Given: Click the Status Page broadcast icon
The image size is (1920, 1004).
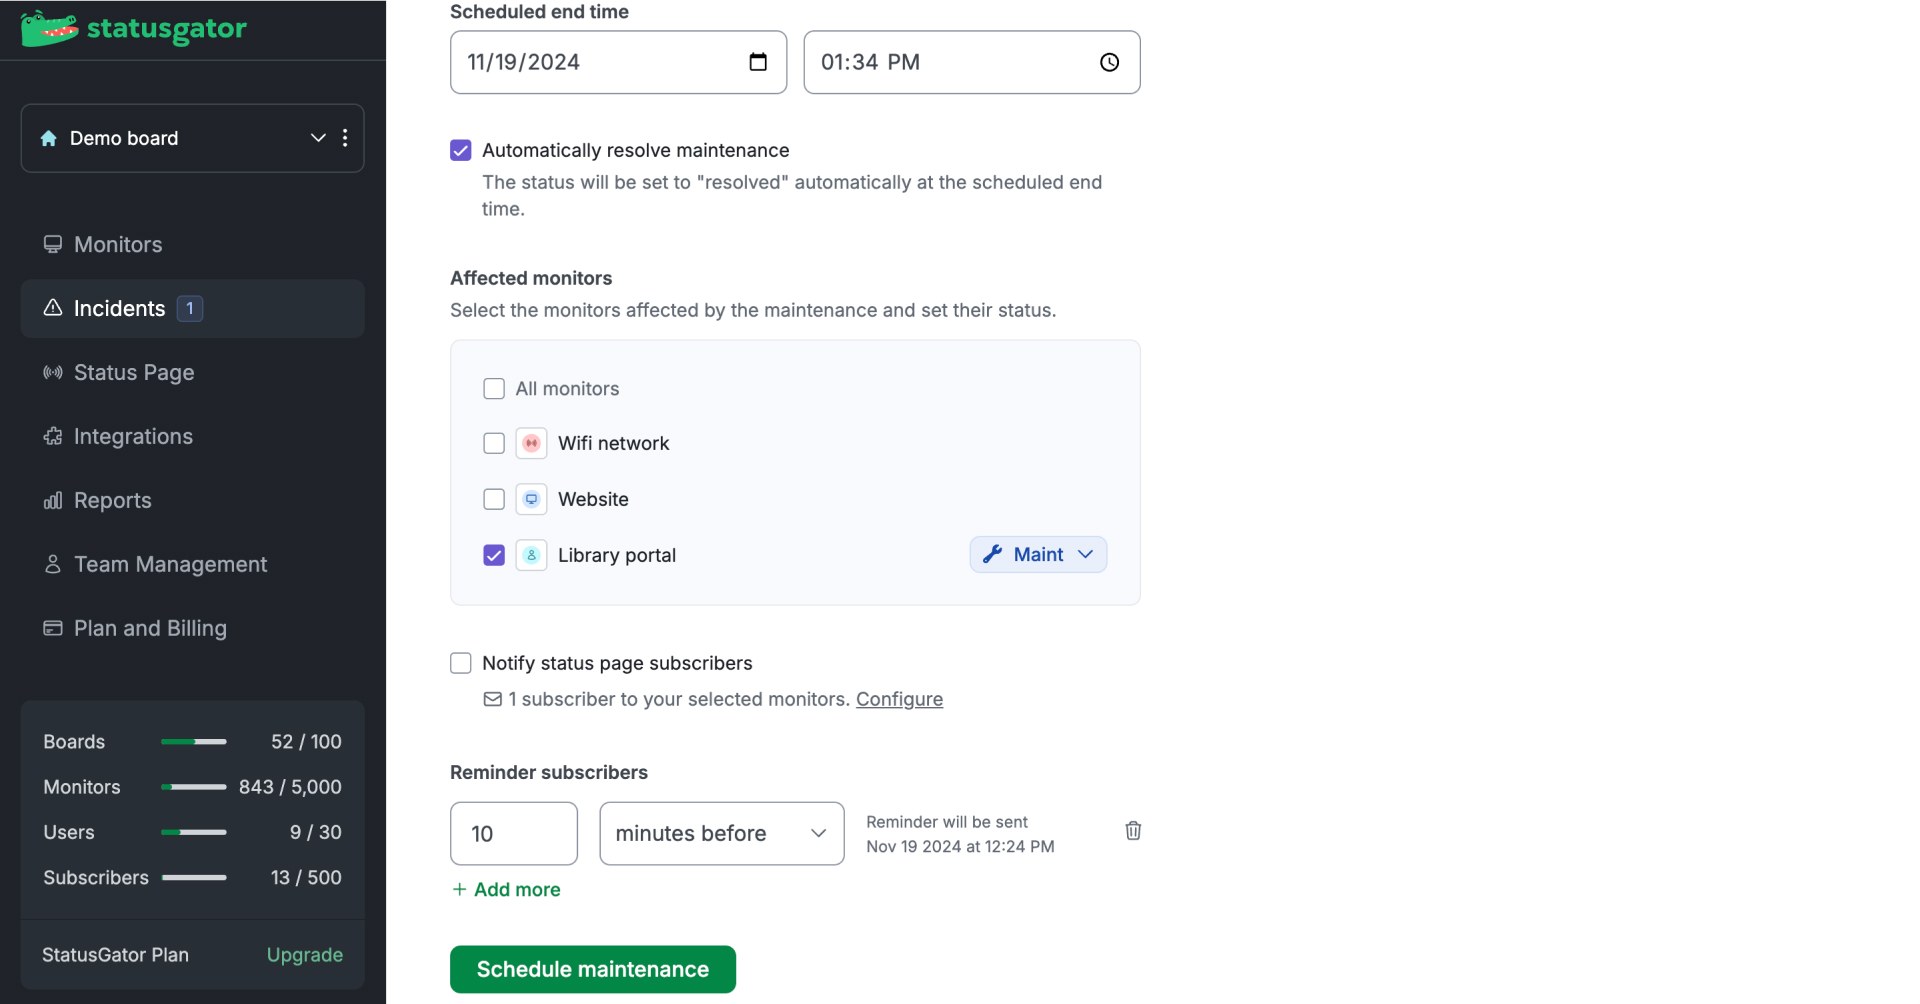Looking at the screenshot, I should pyautogui.click(x=53, y=372).
